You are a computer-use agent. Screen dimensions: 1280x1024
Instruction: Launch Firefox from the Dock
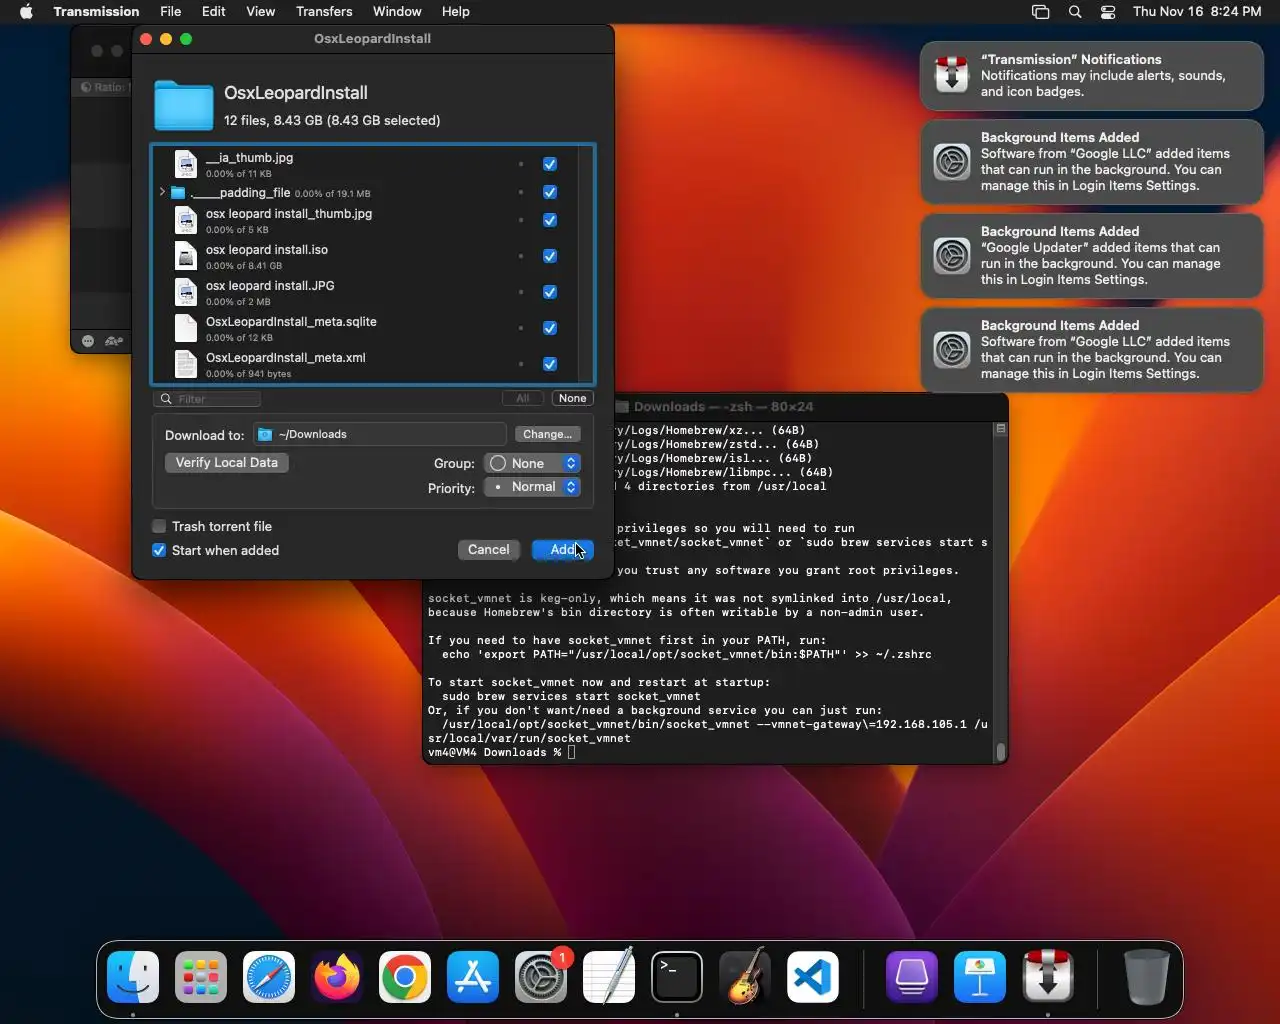tap(337, 977)
